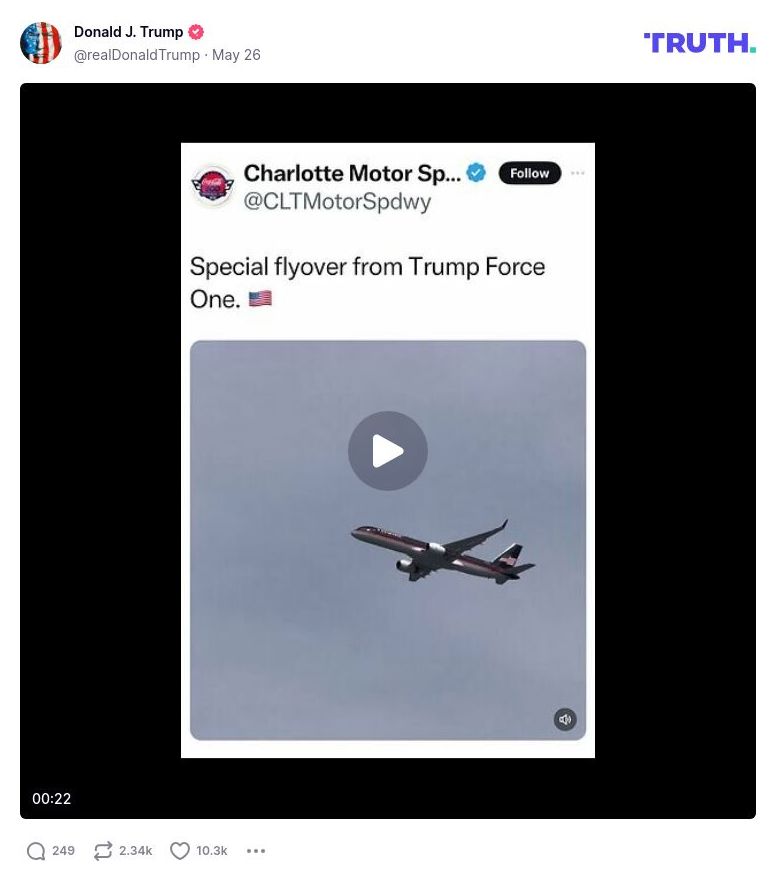Screen dimensions: 777x881
Task: Click the 00:22 video duration label
Action: [52, 798]
